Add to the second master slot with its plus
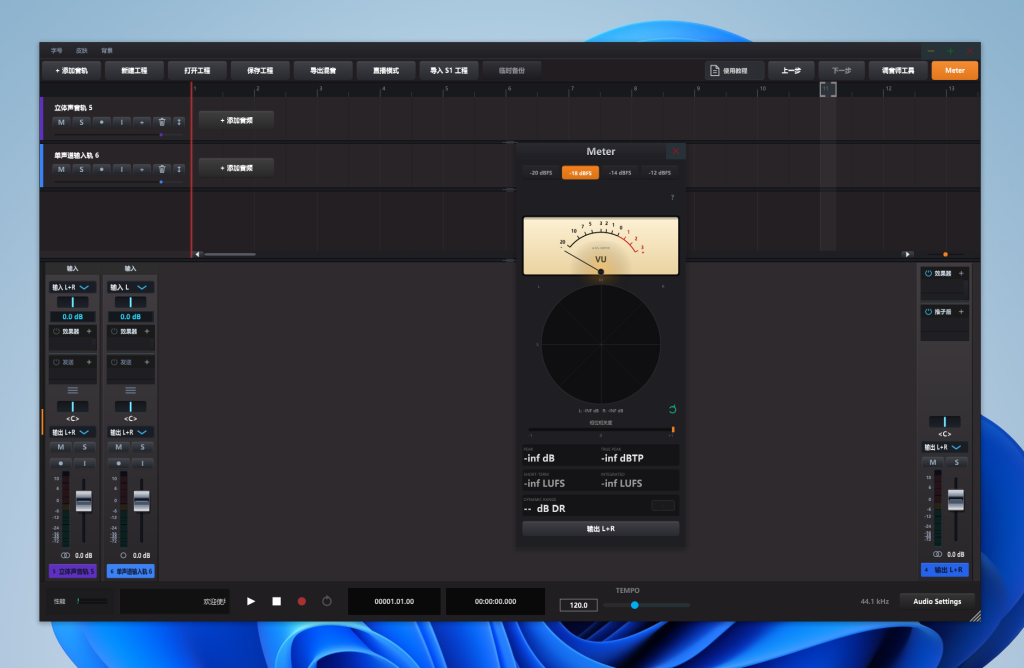Image resolution: width=1024 pixels, height=668 pixels. click(x=961, y=311)
